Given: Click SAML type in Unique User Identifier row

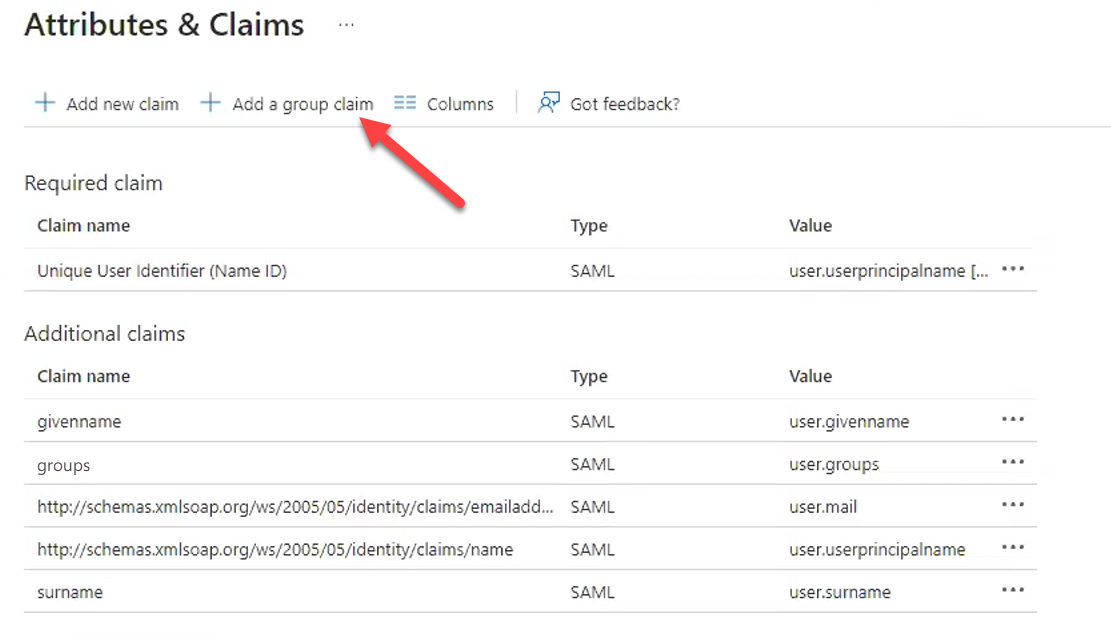Looking at the screenshot, I should pyautogui.click(x=592, y=271).
